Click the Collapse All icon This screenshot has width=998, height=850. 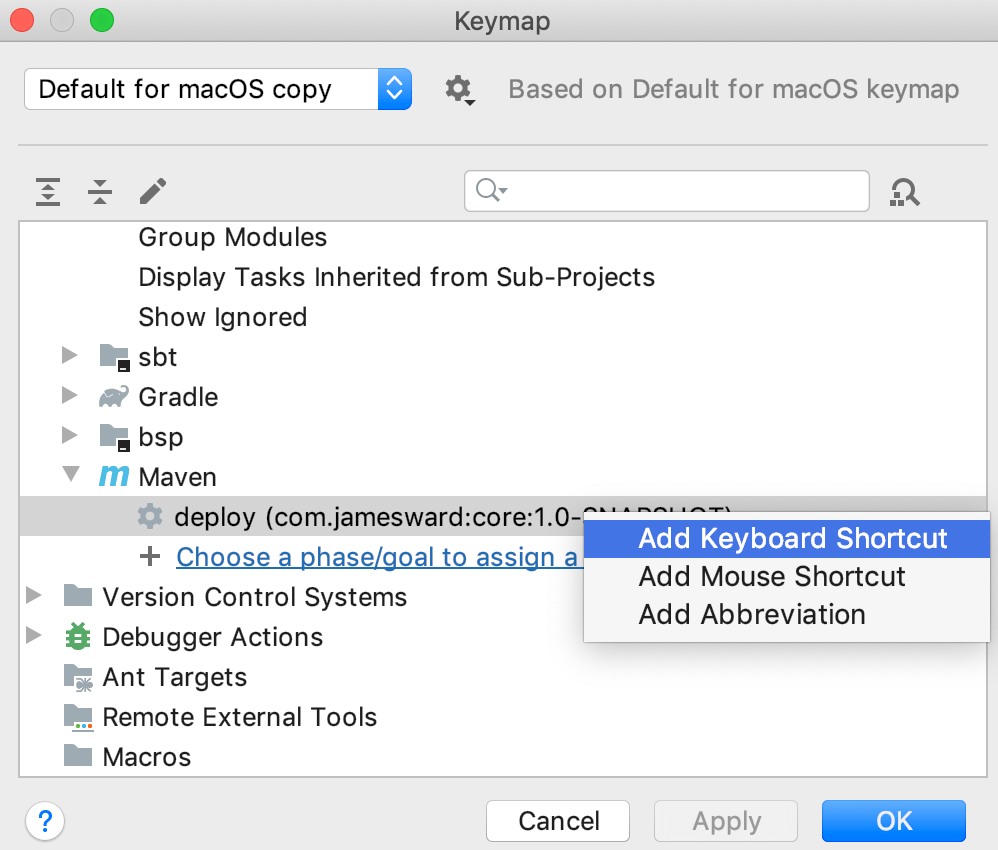click(100, 191)
